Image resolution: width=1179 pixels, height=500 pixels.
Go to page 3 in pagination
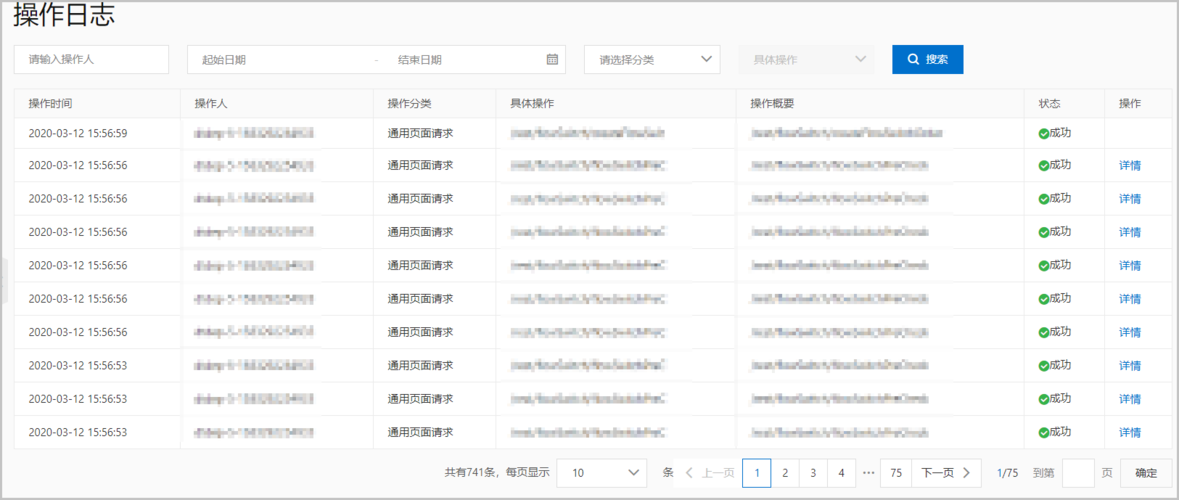pos(814,473)
